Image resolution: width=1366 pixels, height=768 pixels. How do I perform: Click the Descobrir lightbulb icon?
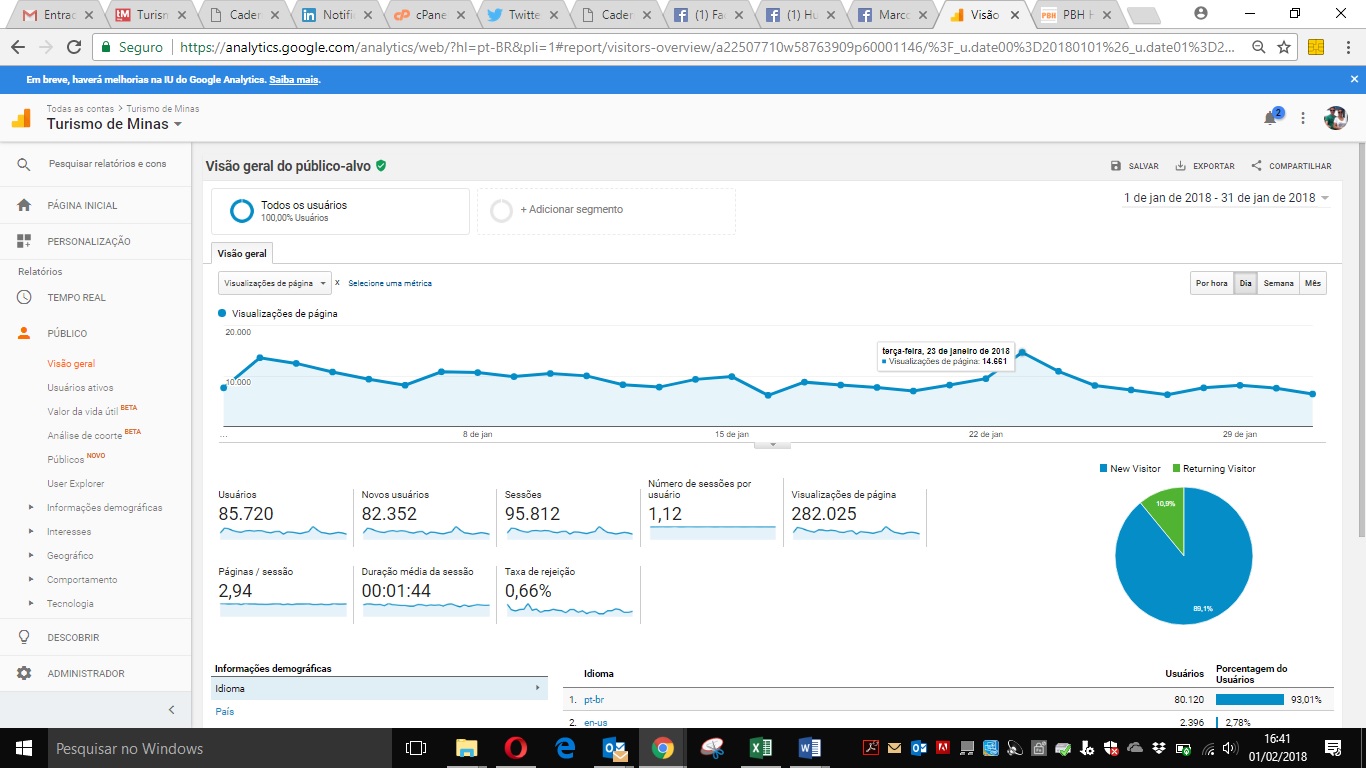[x=24, y=637]
